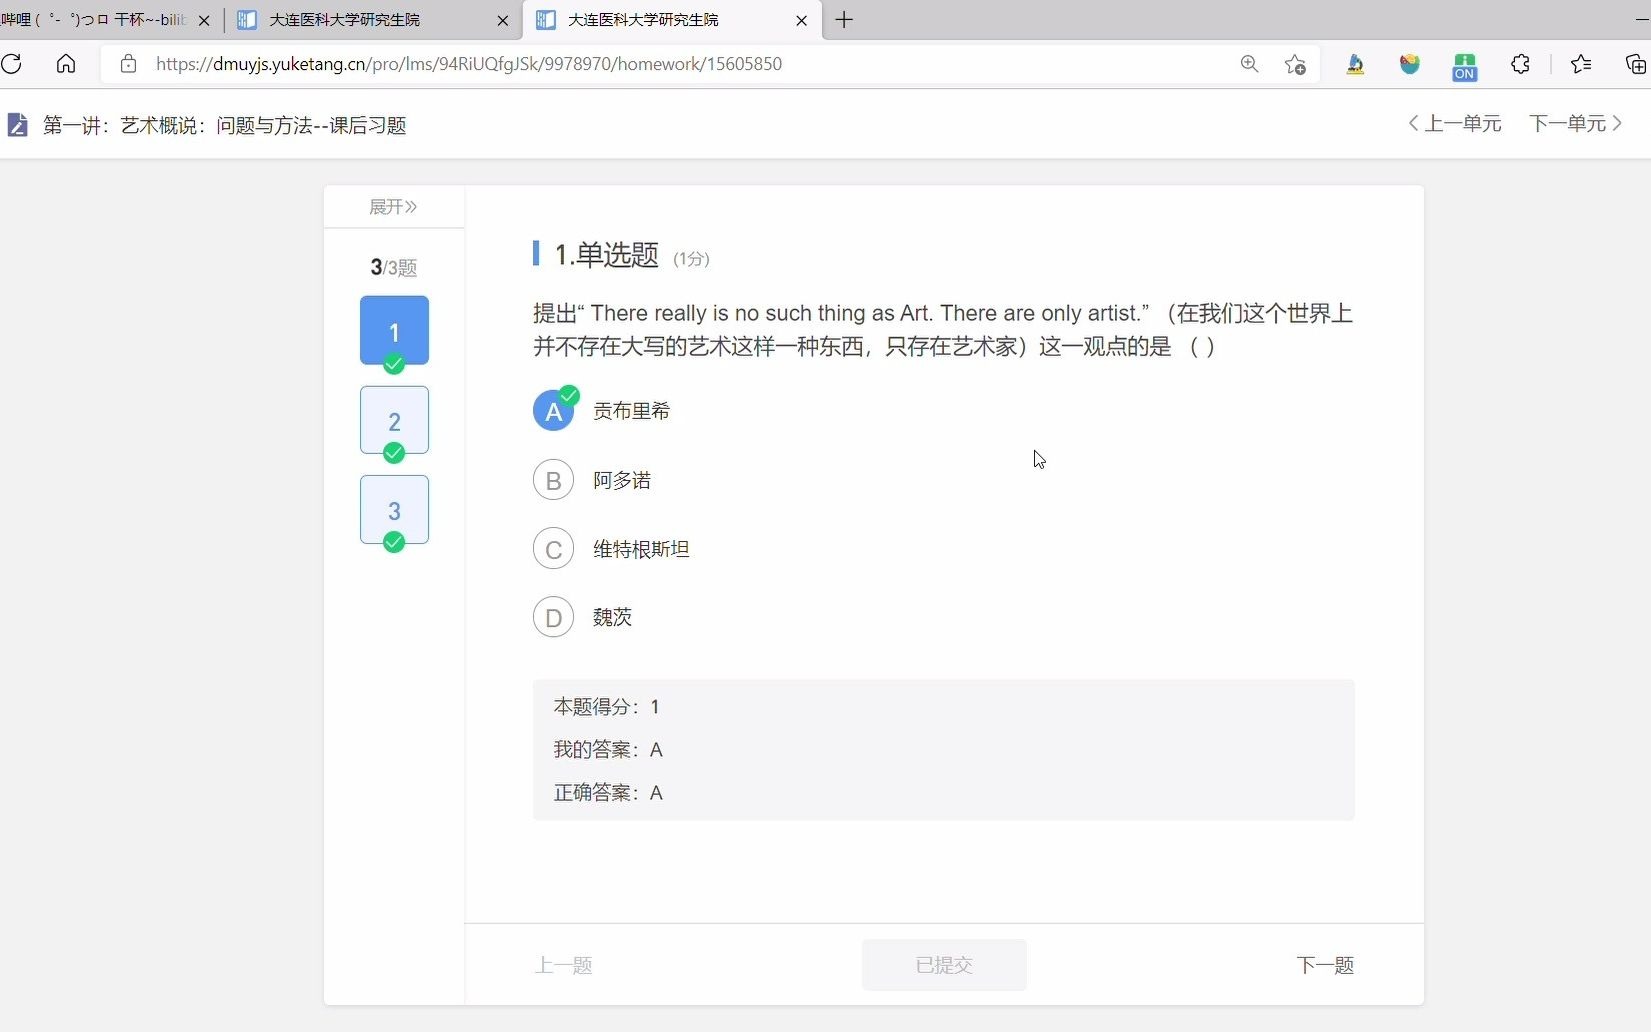Screen dimensions: 1651x1032
Task: Click the 下一题 next question button
Action: 1325,965
